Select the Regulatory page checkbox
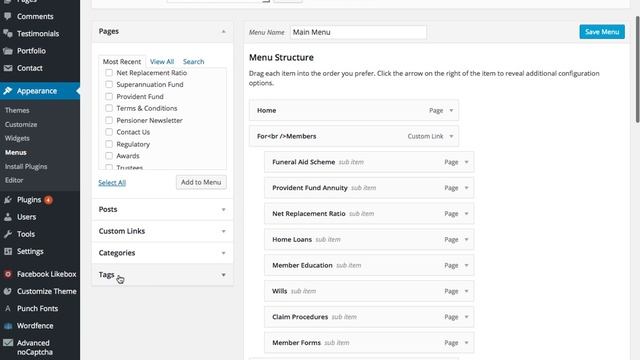The height and width of the screenshot is (360, 640). [109, 144]
